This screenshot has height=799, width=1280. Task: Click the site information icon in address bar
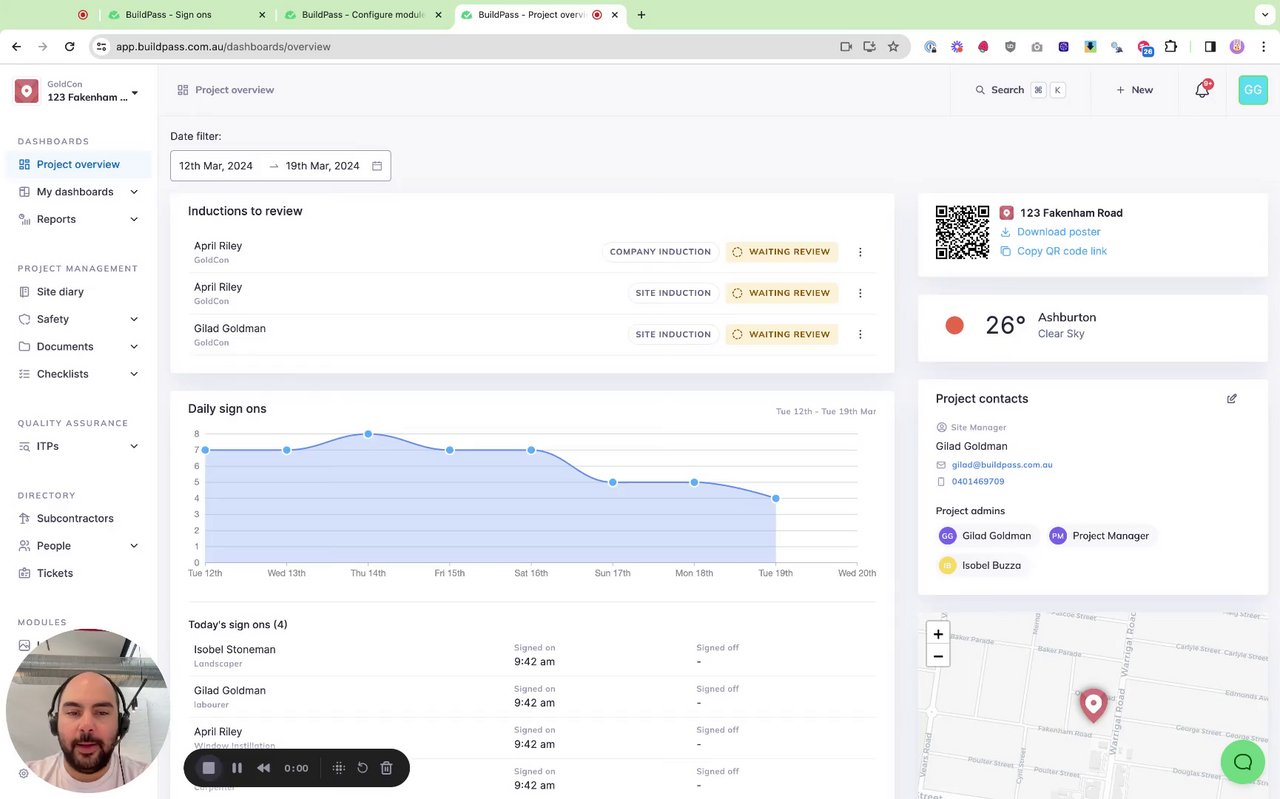tap(101, 46)
